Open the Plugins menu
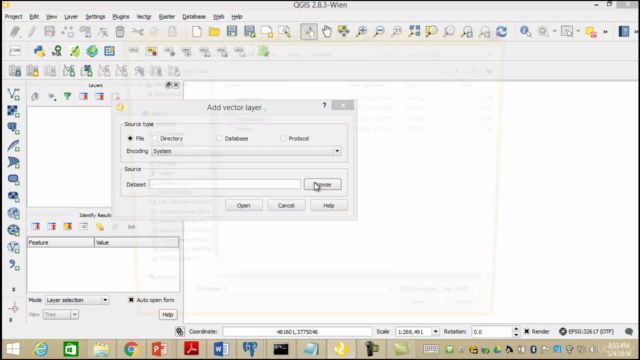Image resolution: width=640 pixels, height=360 pixels. coord(120,17)
